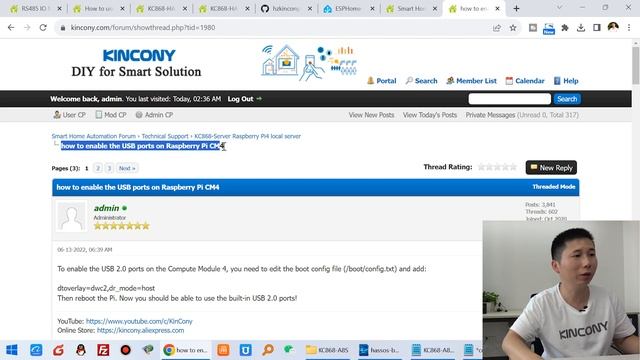Click the address bar URL field
The height and width of the screenshot is (360, 640).
coord(273,27)
